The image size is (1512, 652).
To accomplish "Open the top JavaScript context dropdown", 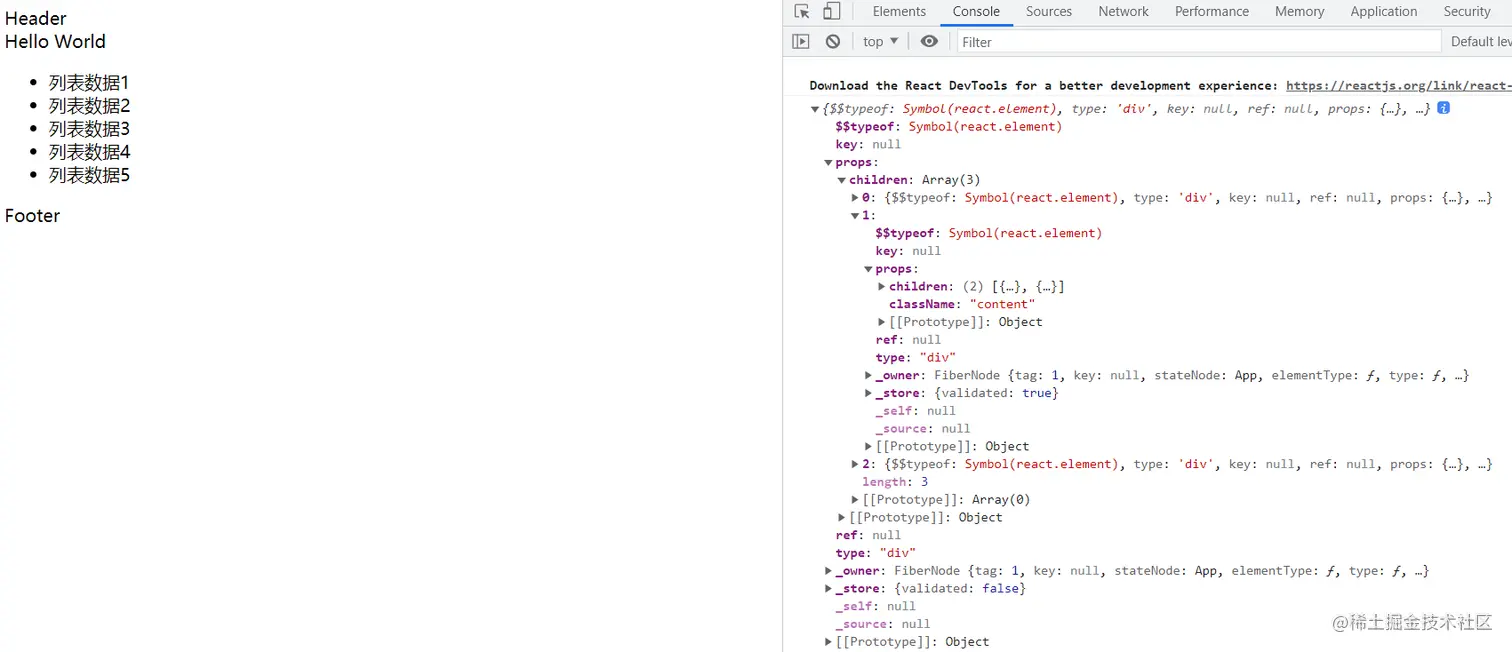I will [880, 41].
